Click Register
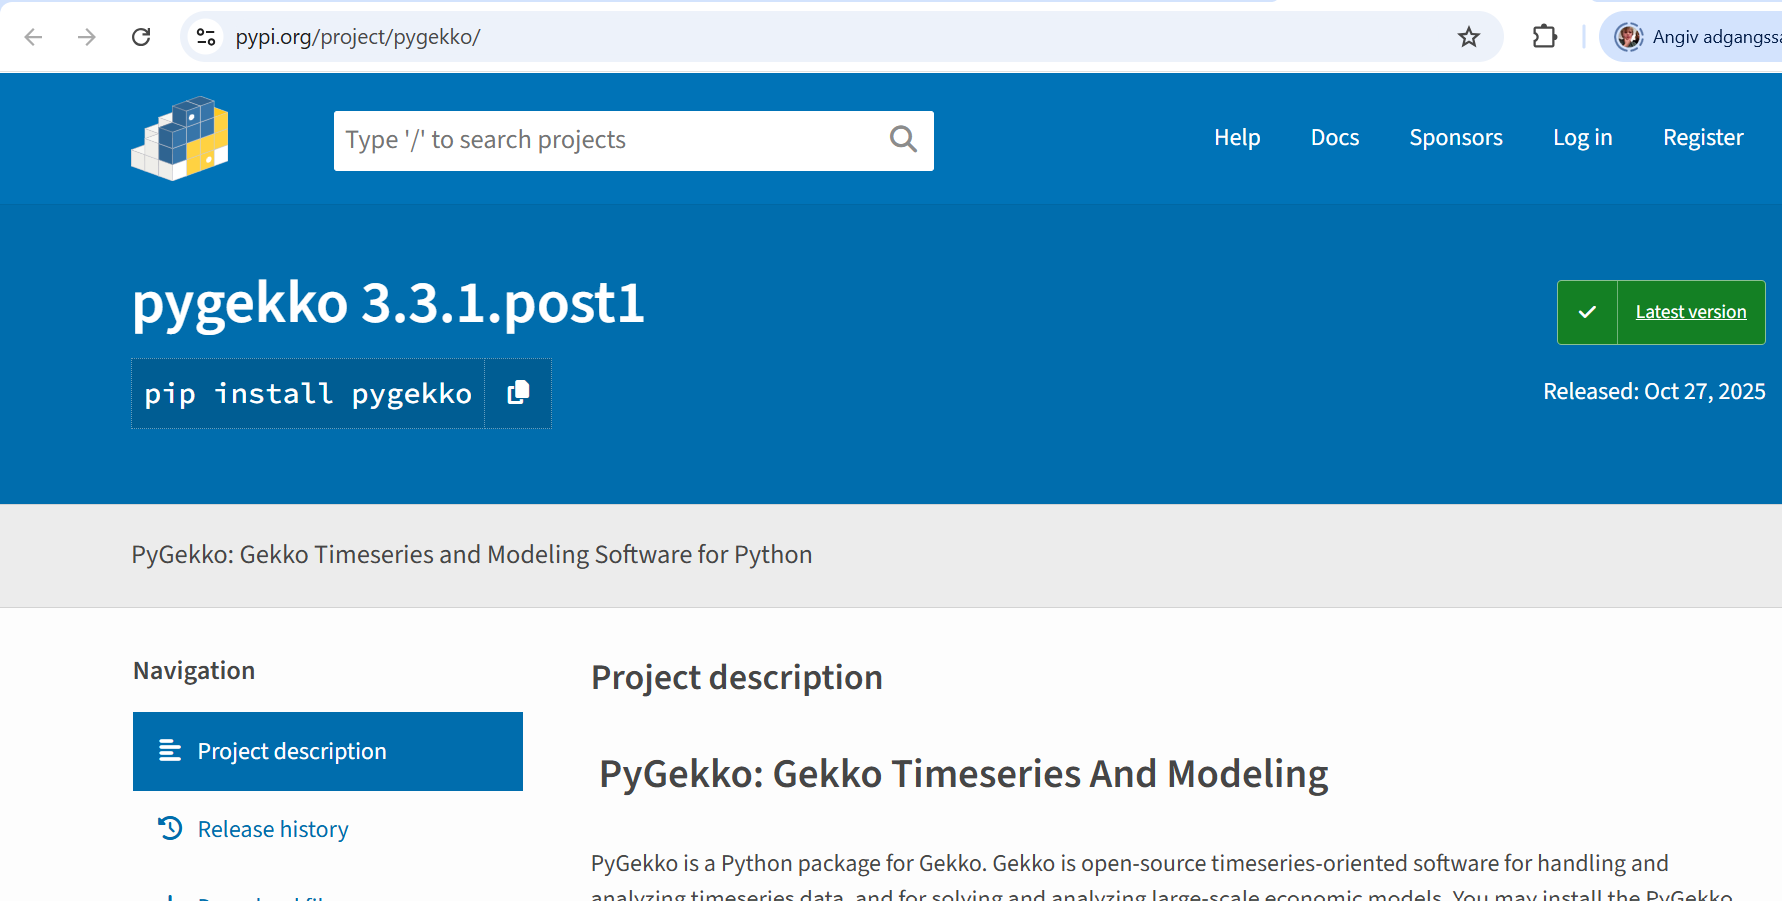 (x=1703, y=138)
